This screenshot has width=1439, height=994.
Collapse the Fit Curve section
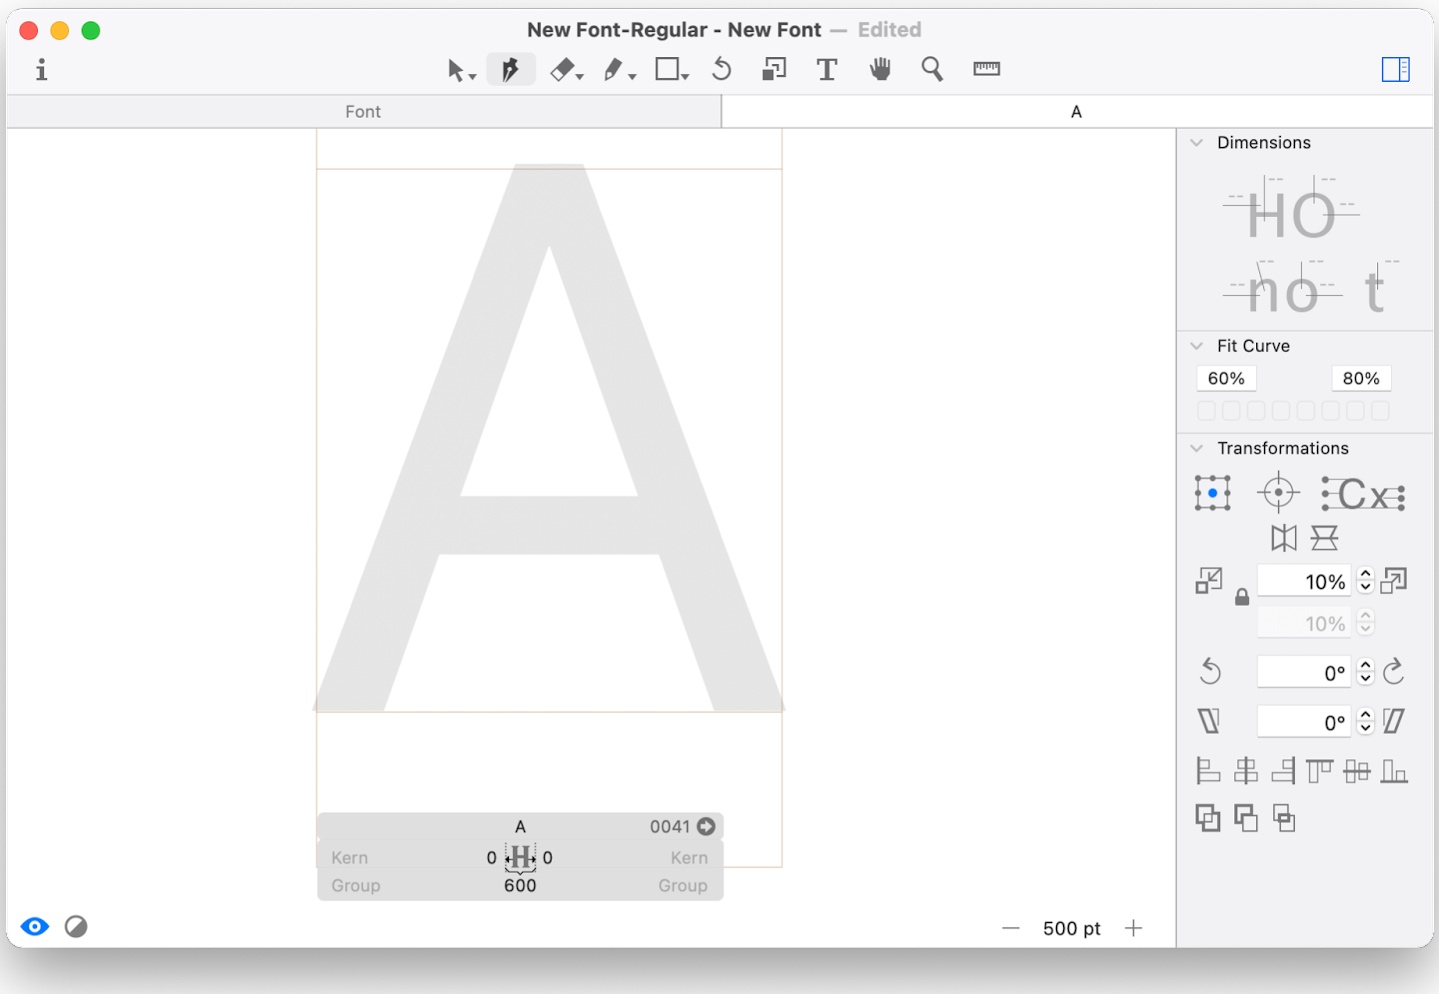[x=1197, y=346]
